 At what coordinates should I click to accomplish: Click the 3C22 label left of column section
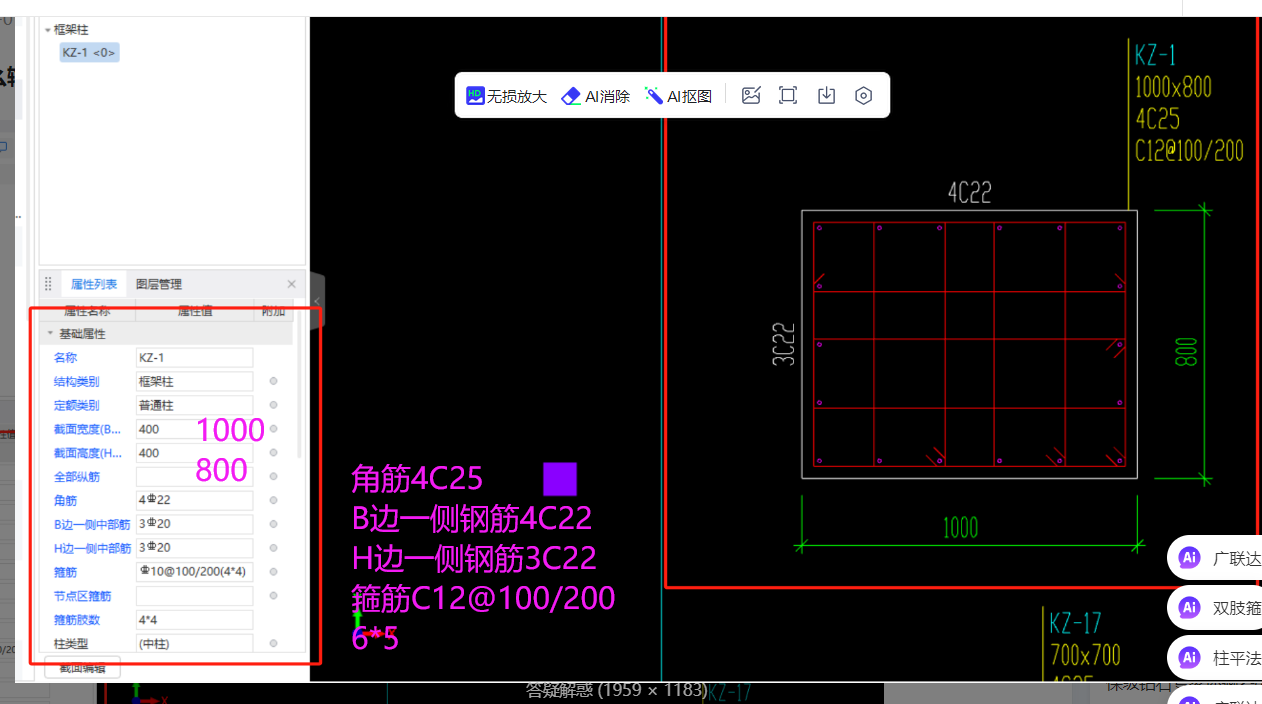tap(783, 343)
